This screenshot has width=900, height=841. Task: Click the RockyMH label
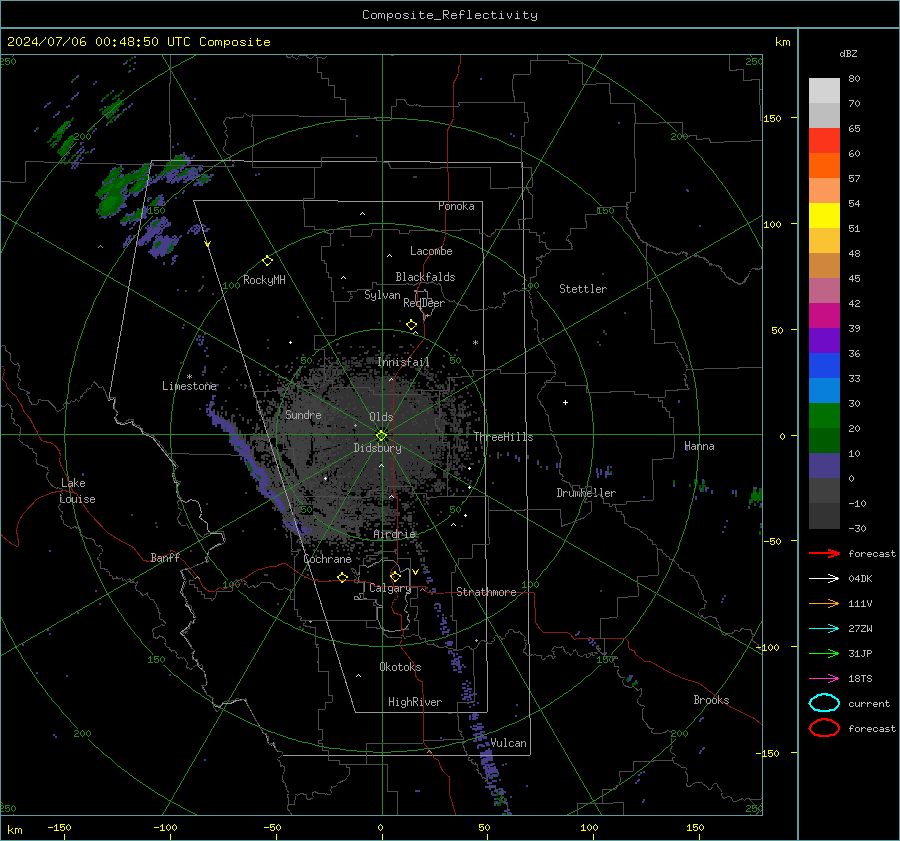click(x=264, y=280)
